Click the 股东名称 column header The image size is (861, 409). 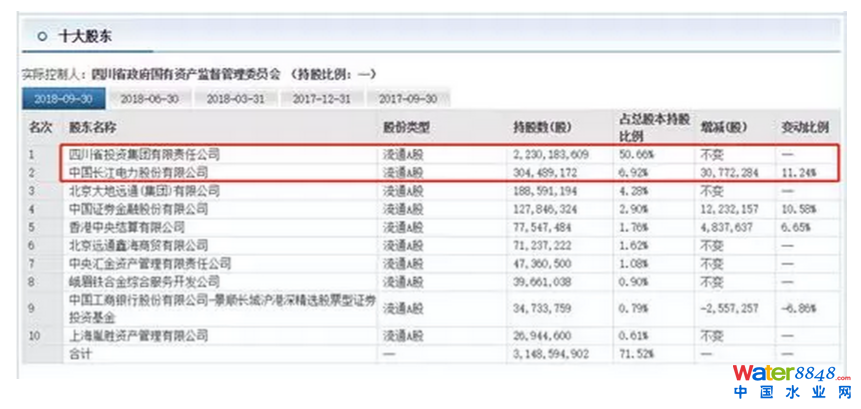92,127
